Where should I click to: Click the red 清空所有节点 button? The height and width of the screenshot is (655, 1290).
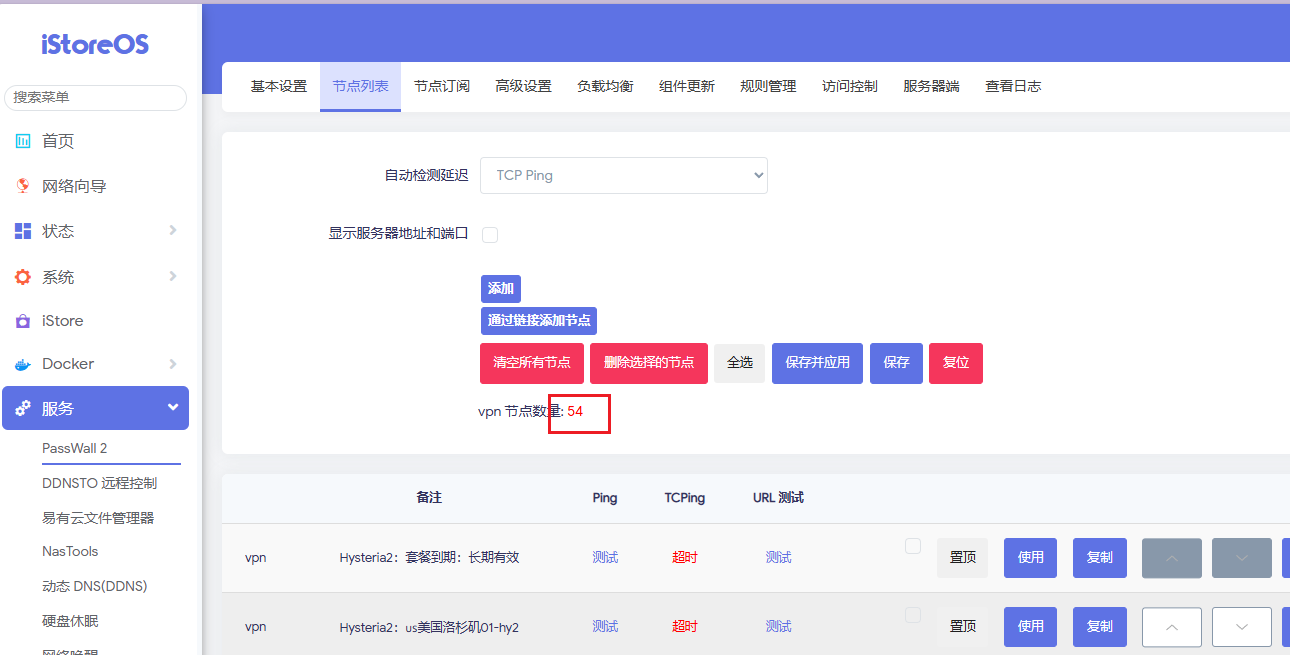[x=532, y=363]
